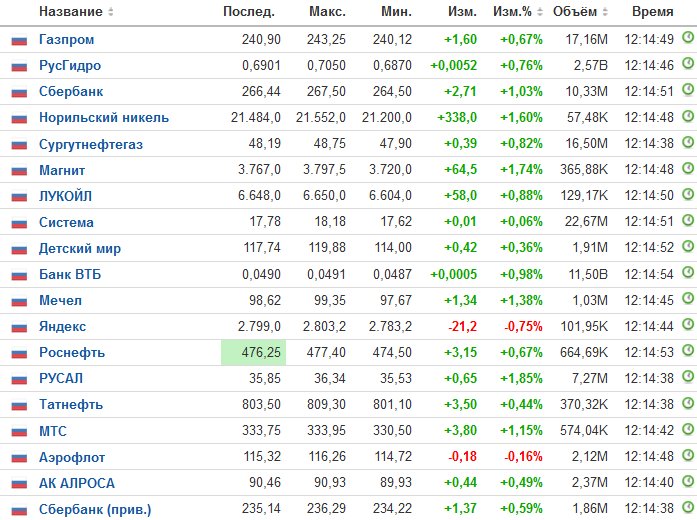Open the Сбербанк stock link
The height and width of the screenshot is (520, 697).
[x=71, y=92]
